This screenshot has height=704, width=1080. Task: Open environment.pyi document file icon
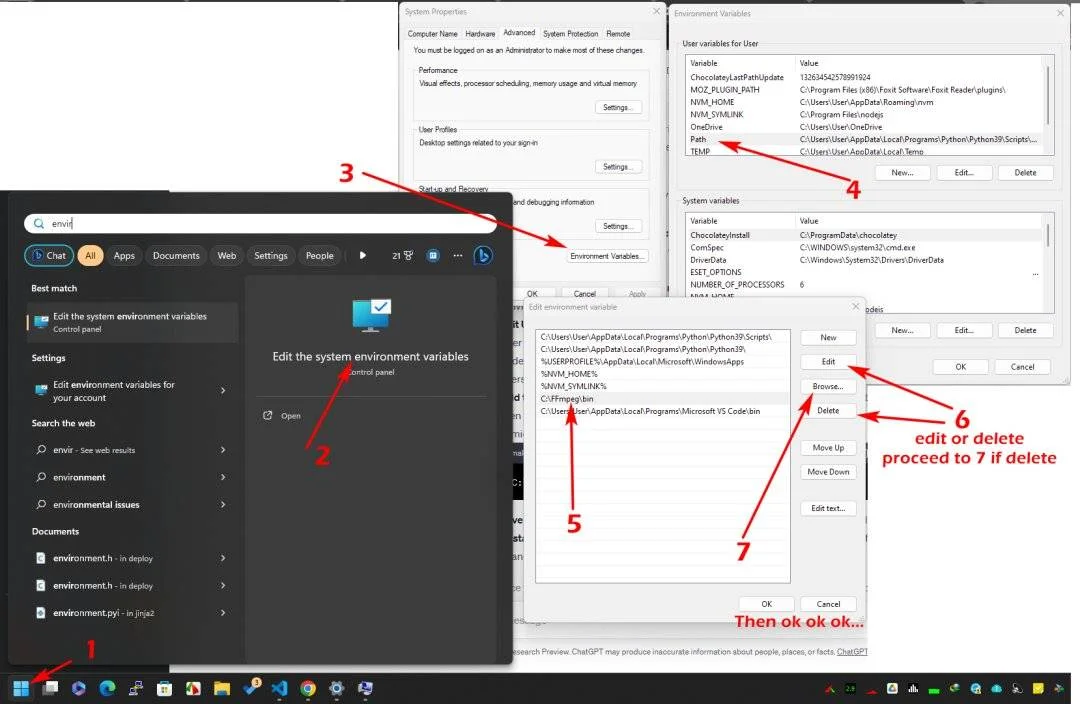tap(41, 612)
